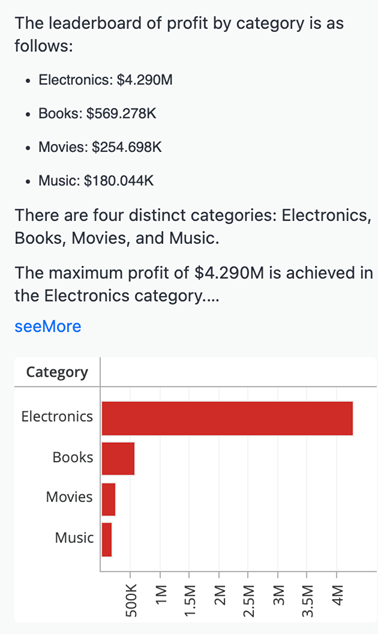Image resolution: width=378 pixels, height=634 pixels.
Task: Click the 2M axis tick label
Action: [220, 595]
